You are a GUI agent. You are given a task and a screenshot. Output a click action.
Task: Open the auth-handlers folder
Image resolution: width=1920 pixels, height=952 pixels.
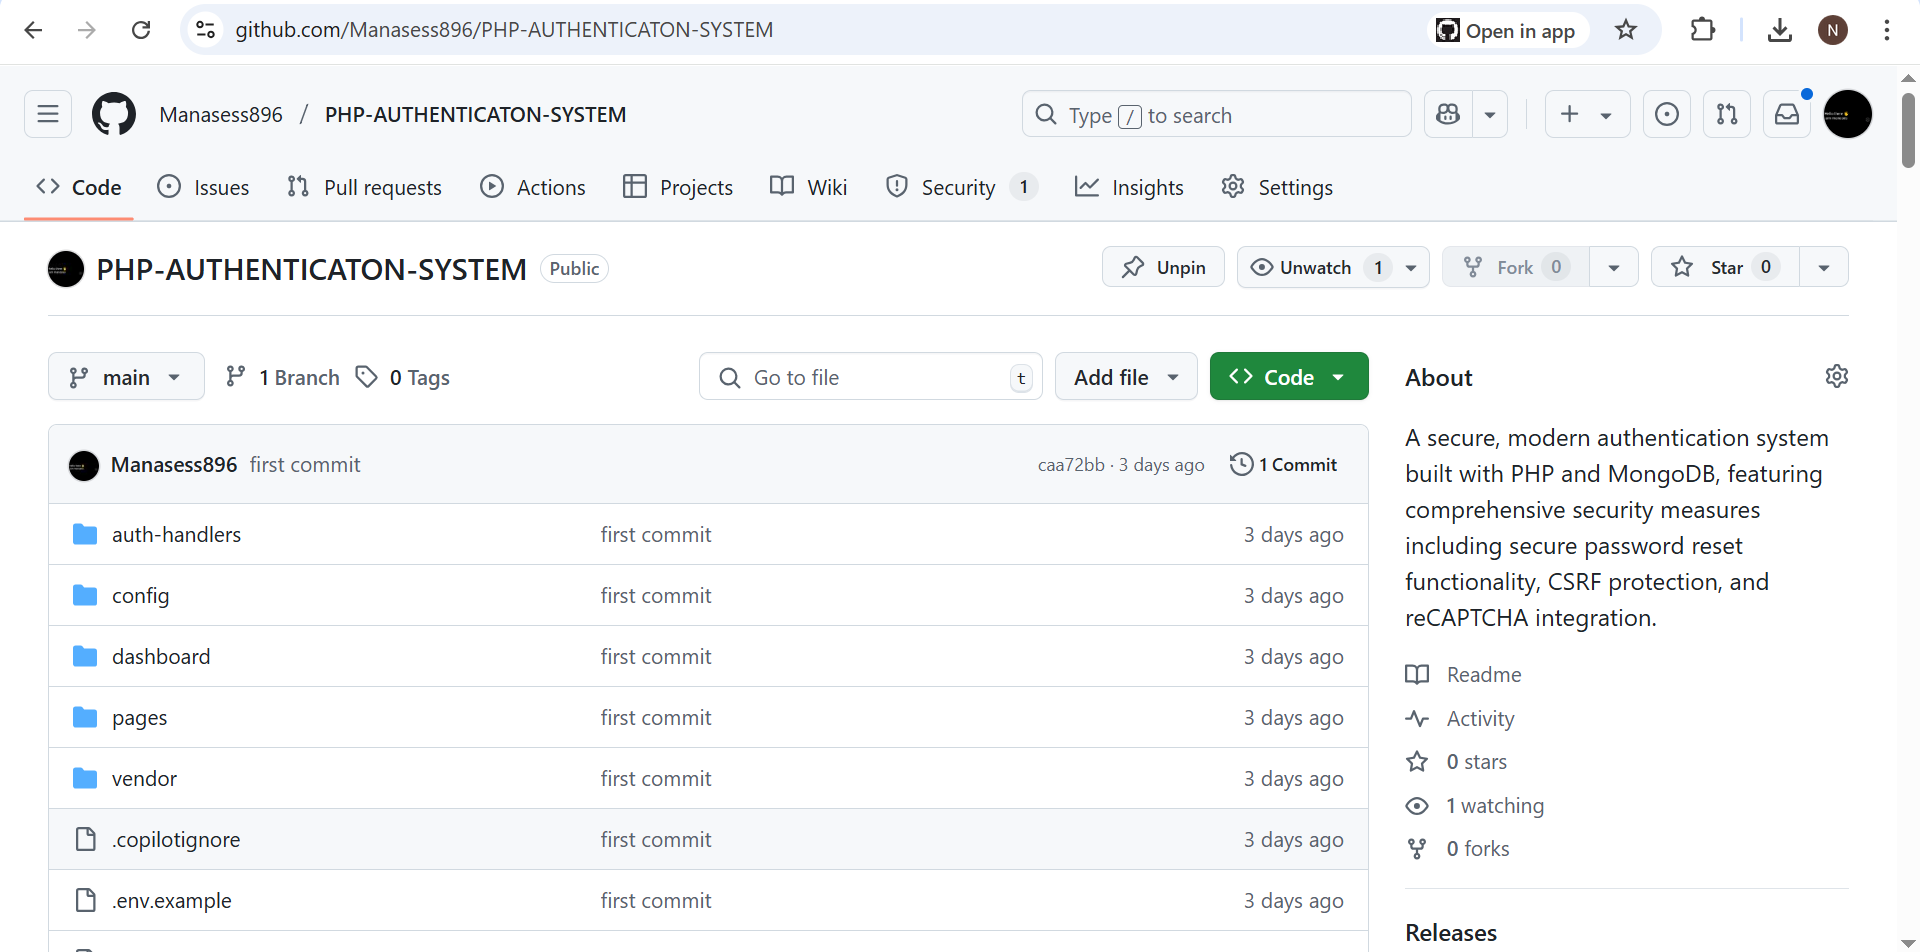[176, 535]
